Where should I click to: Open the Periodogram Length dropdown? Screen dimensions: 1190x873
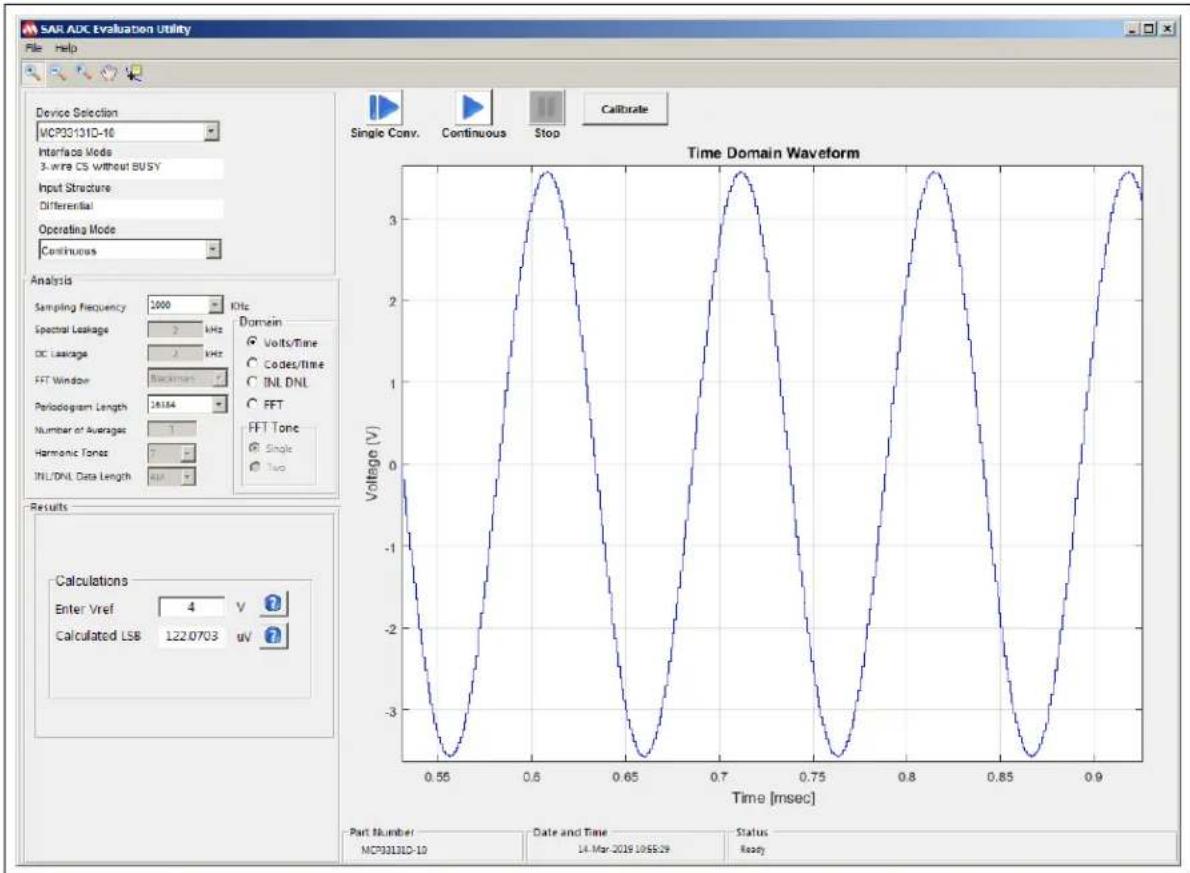pyautogui.click(x=219, y=405)
